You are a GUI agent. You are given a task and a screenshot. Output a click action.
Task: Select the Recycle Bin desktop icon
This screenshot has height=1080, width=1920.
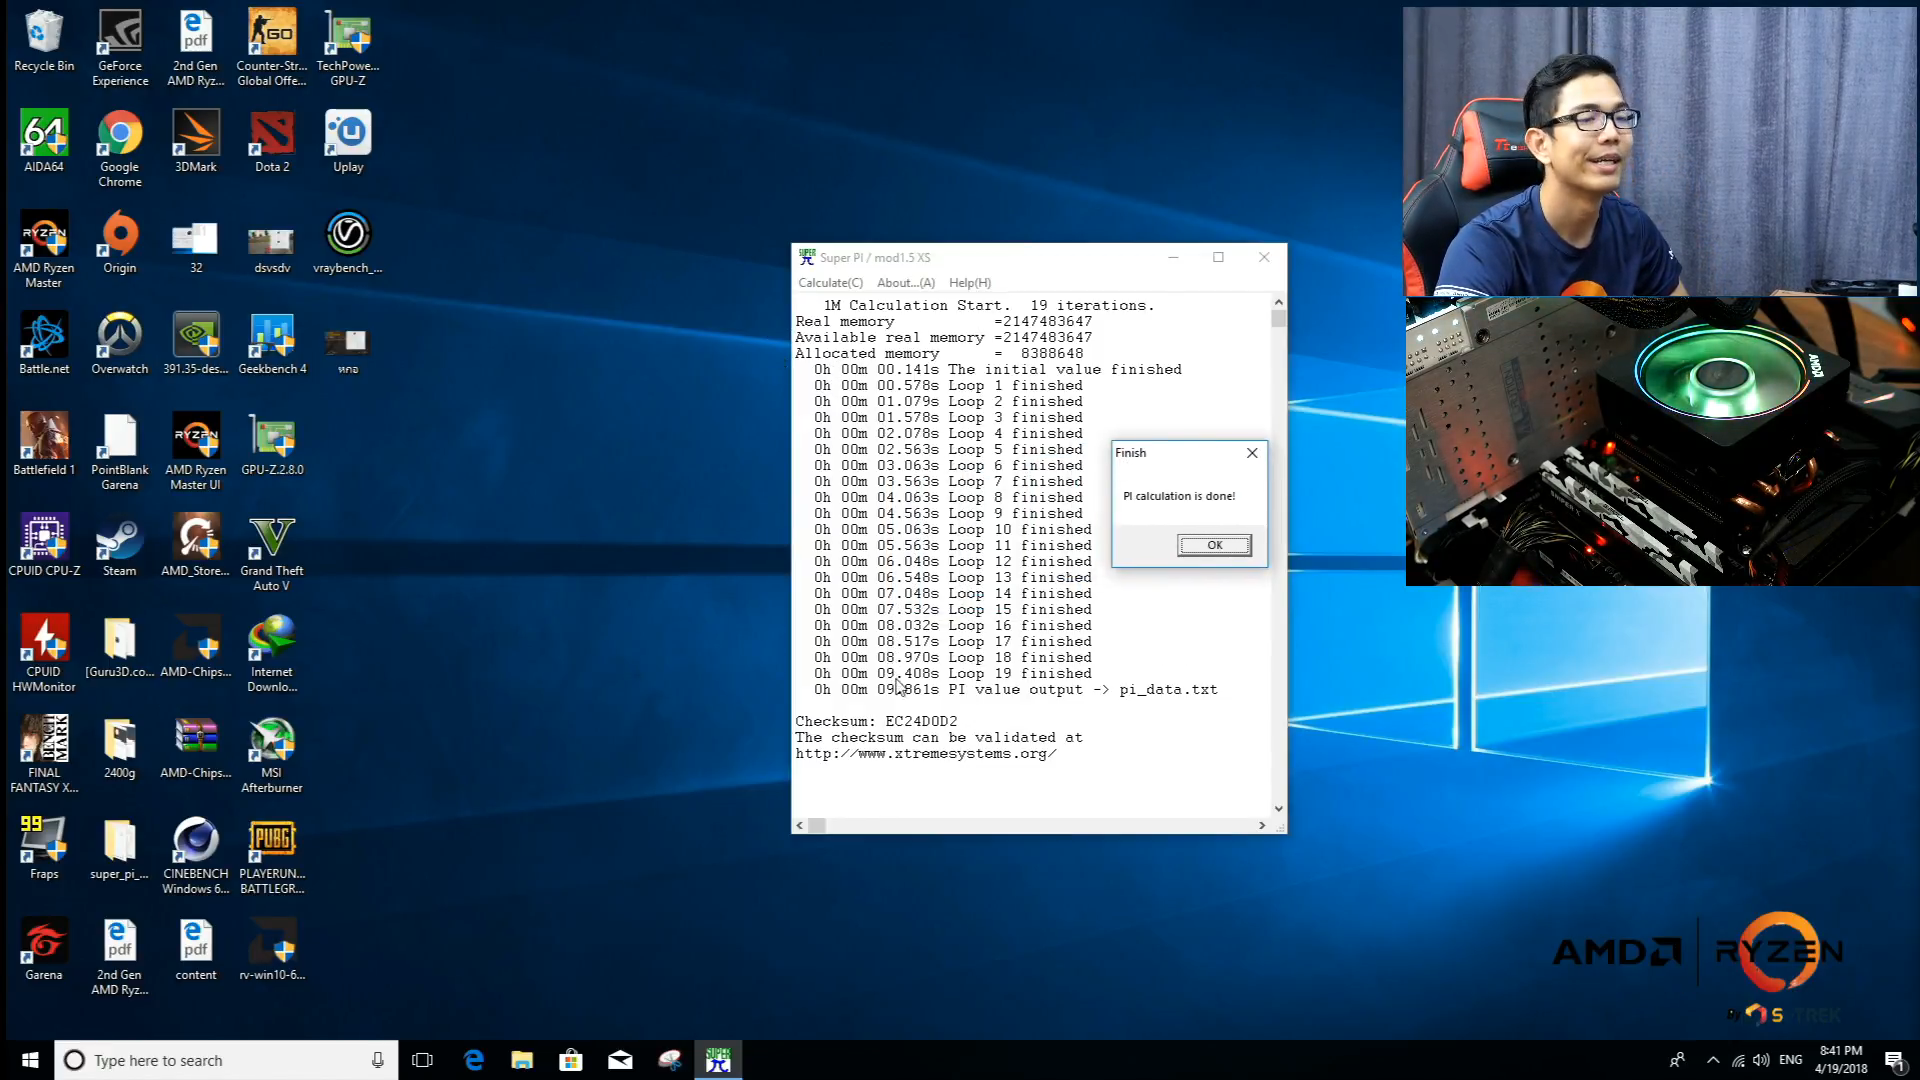[x=44, y=42]
